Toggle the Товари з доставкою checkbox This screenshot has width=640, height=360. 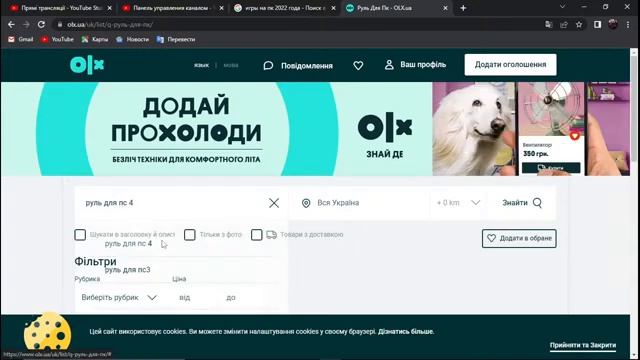point(257,235)
